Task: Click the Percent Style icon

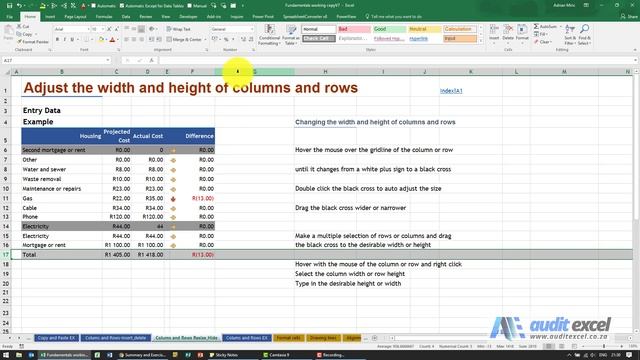Action: pos(226,40)
